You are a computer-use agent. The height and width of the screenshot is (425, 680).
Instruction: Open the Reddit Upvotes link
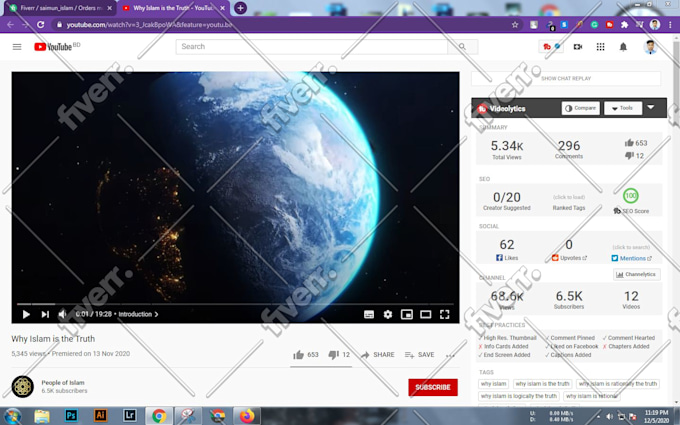point(569,258)
